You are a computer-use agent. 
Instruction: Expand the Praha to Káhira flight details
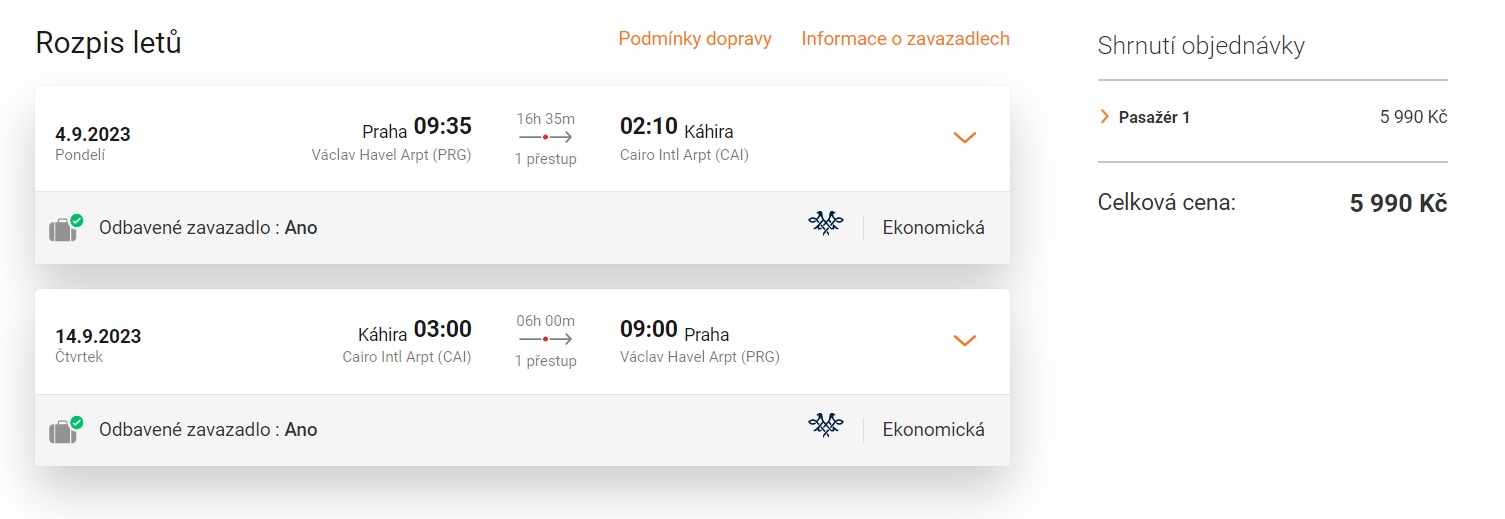[x=964, y=138]
